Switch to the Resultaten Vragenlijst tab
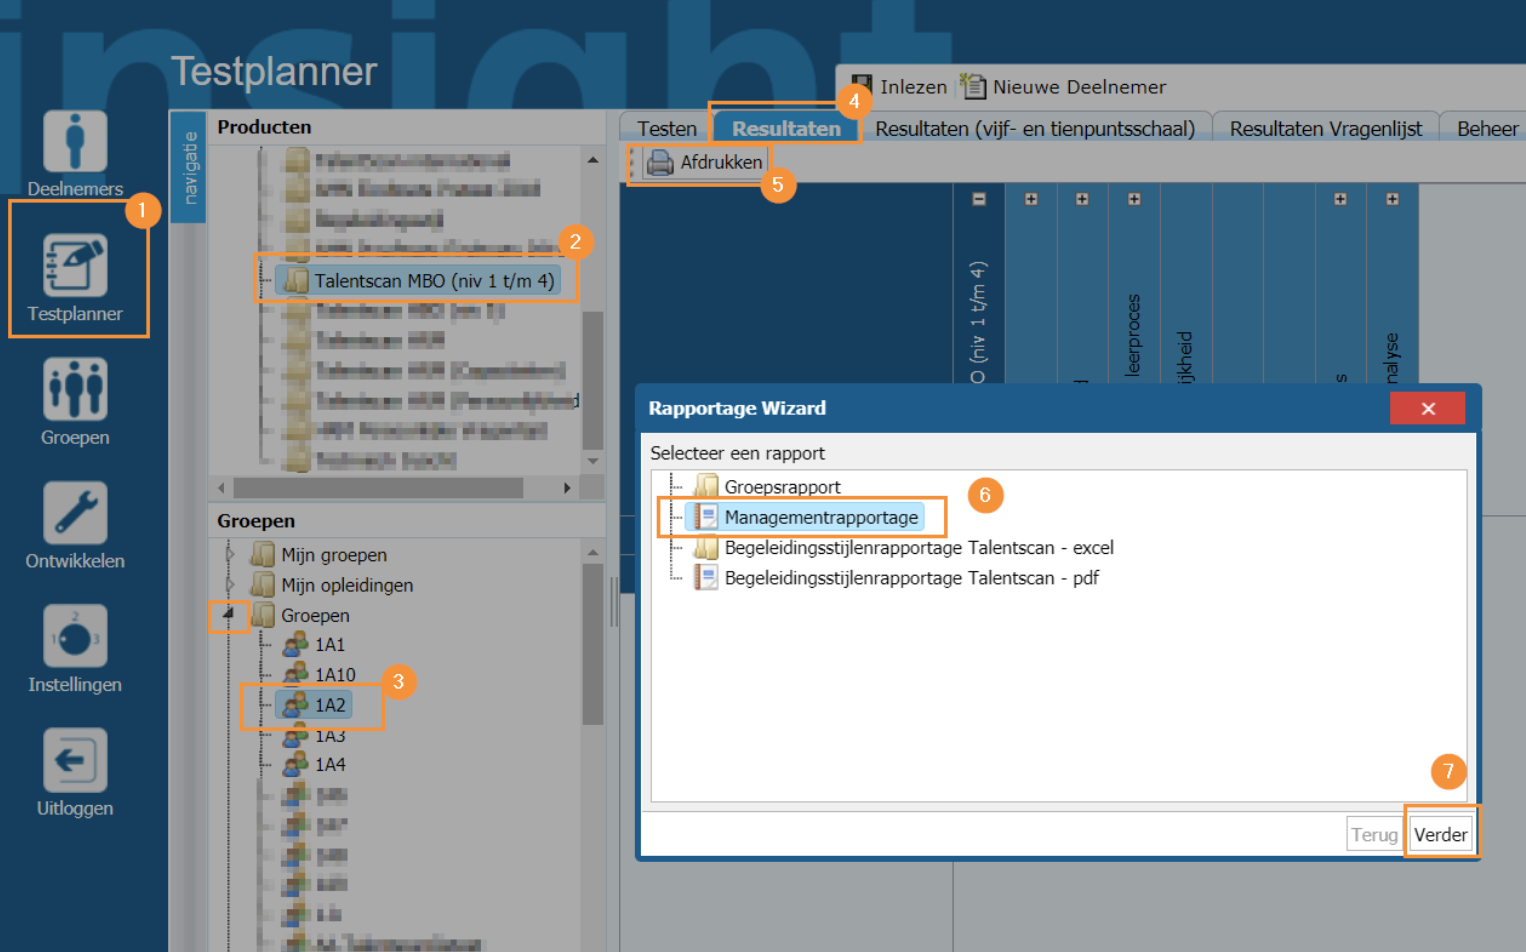The height and width of the screenshot is (952, 1526). click(x=1325, y=129)
